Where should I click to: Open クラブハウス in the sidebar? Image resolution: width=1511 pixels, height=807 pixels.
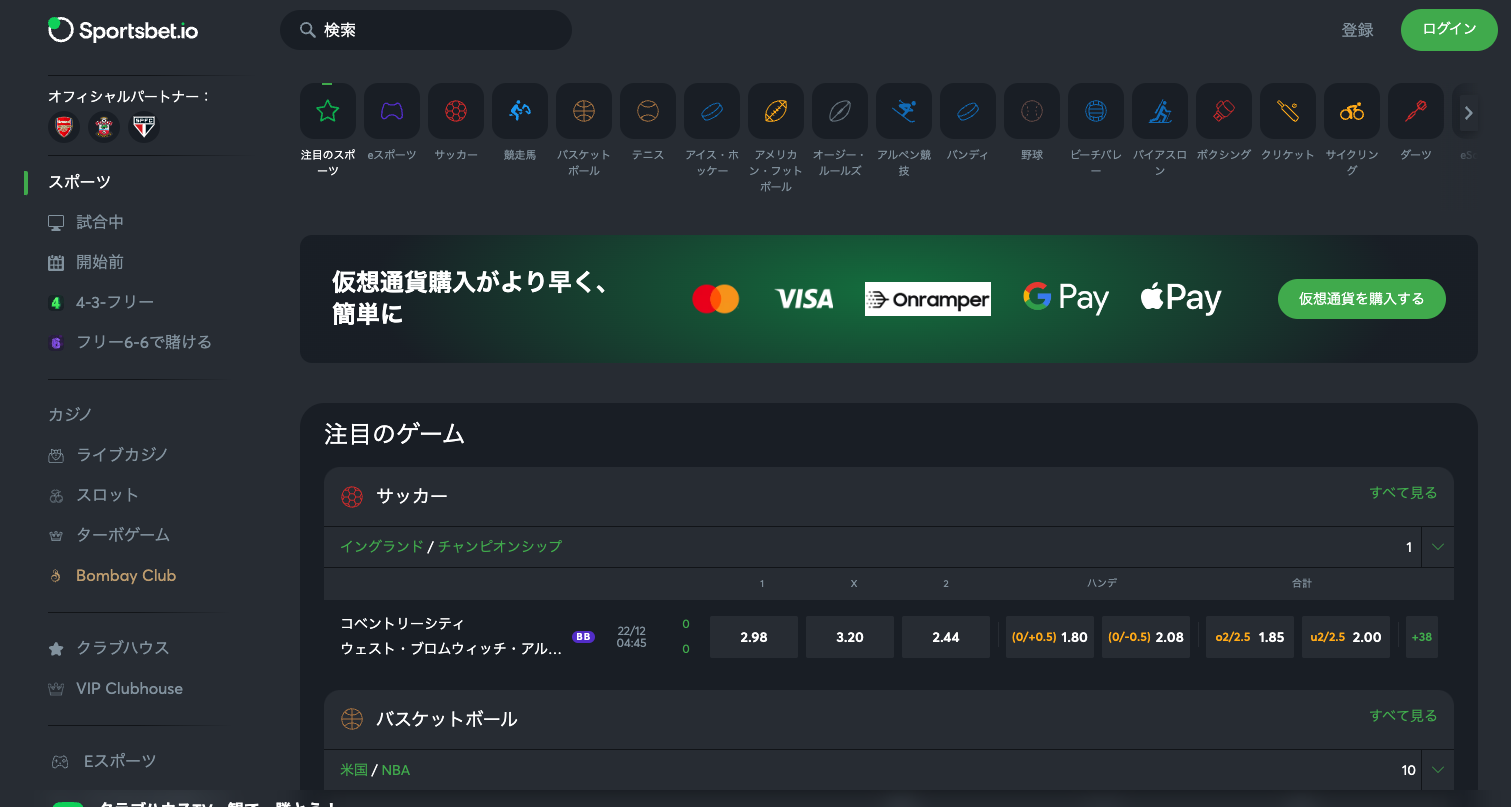tap(109, 648)
